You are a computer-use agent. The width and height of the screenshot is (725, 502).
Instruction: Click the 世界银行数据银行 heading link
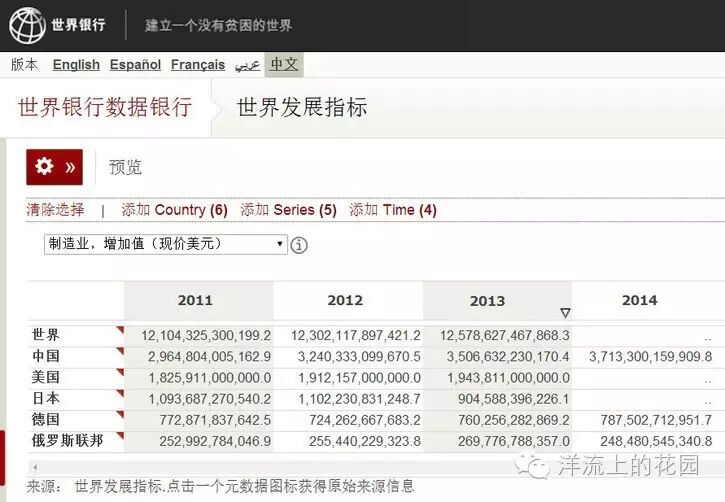pos(105,107)
